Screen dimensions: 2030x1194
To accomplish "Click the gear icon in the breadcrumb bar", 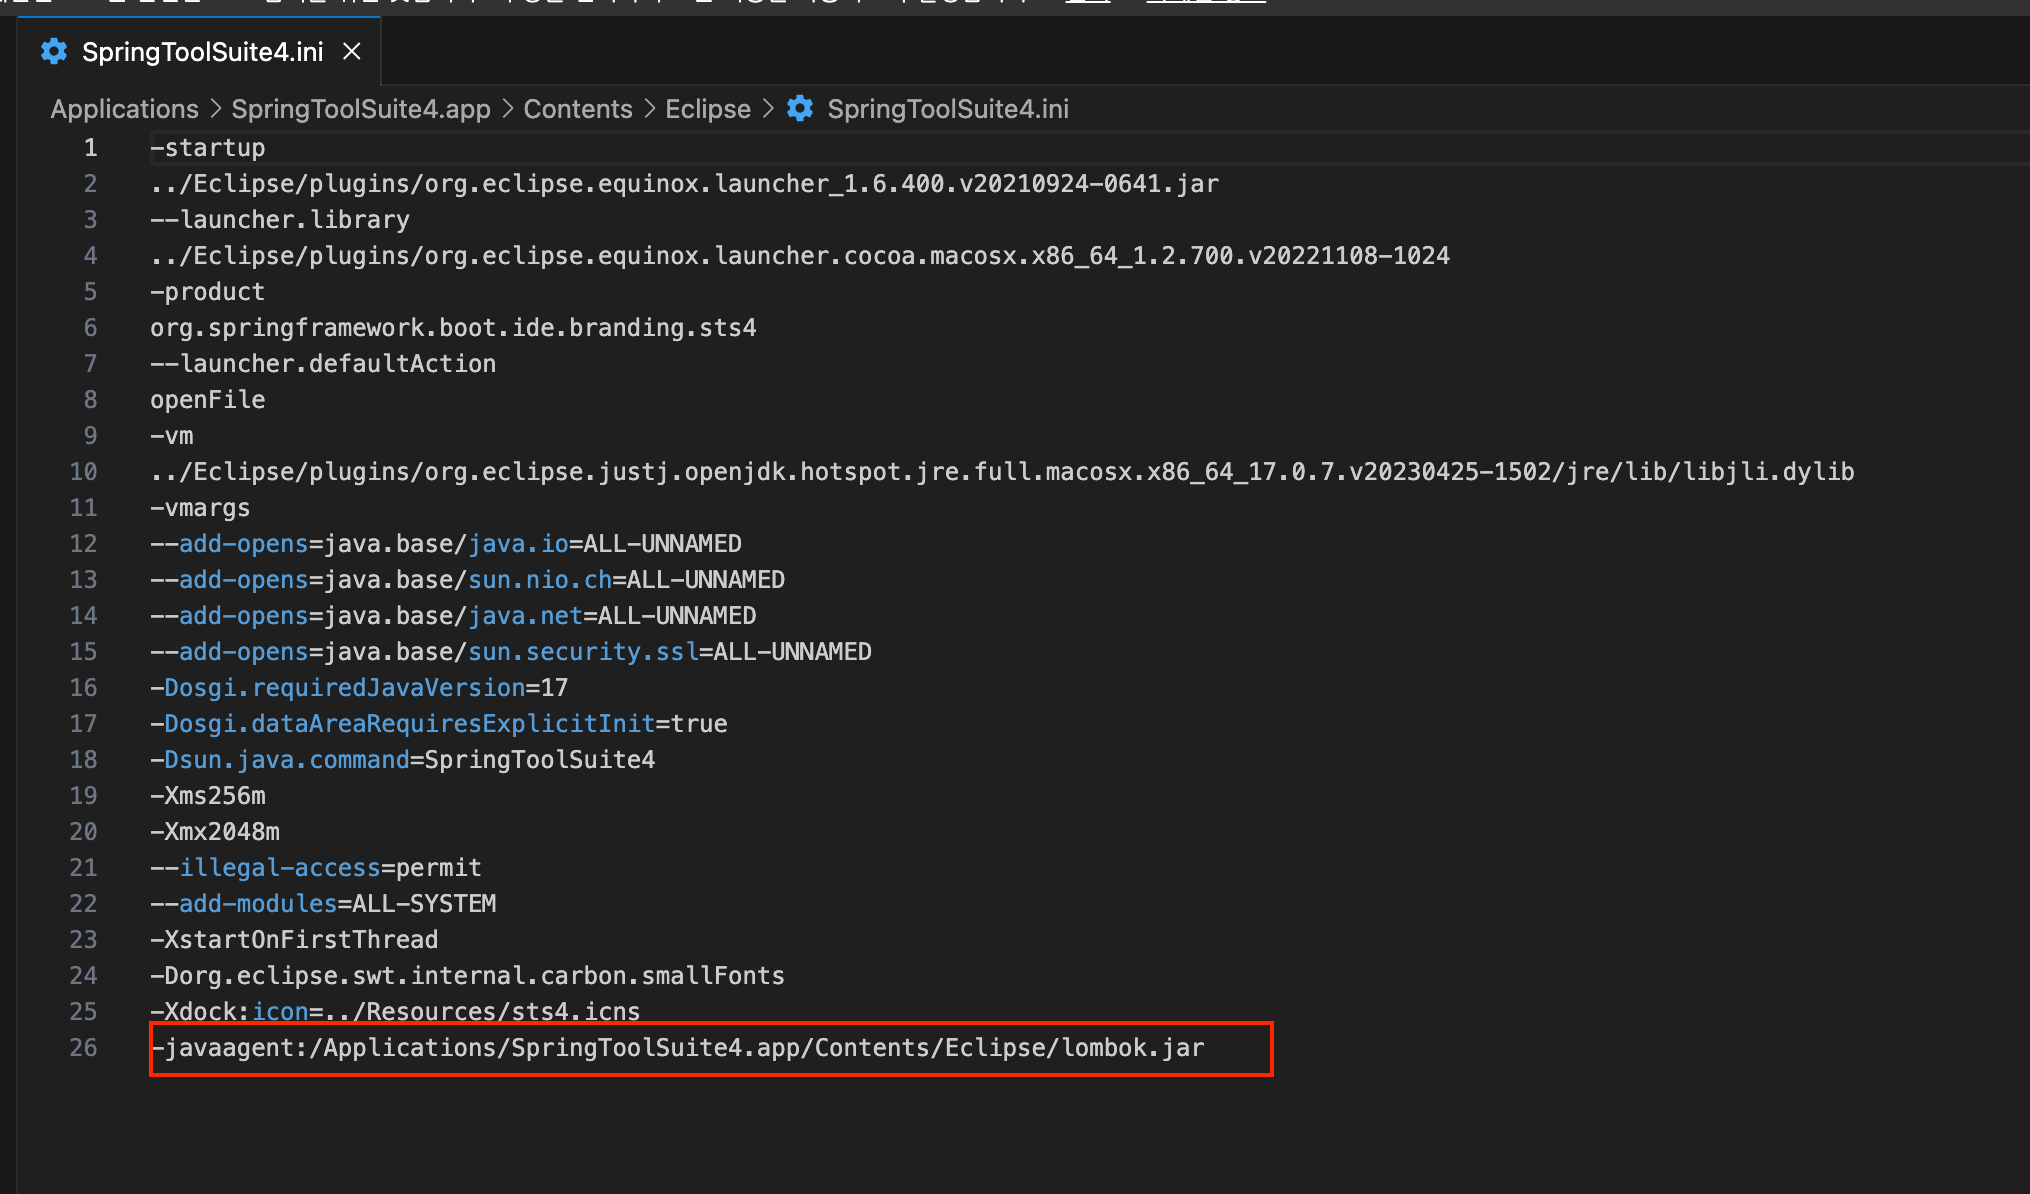I will [800, 108].
